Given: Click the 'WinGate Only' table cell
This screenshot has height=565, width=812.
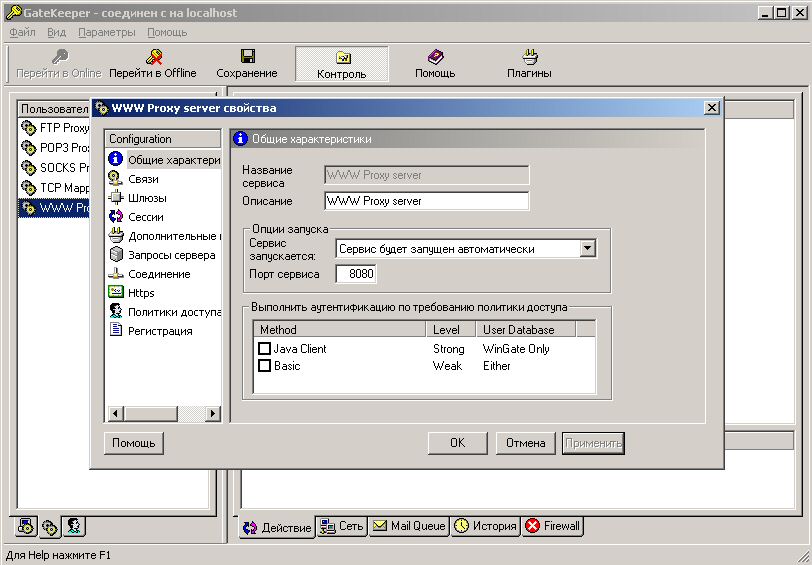Looking at the screenshot, I should click(516, 349).
